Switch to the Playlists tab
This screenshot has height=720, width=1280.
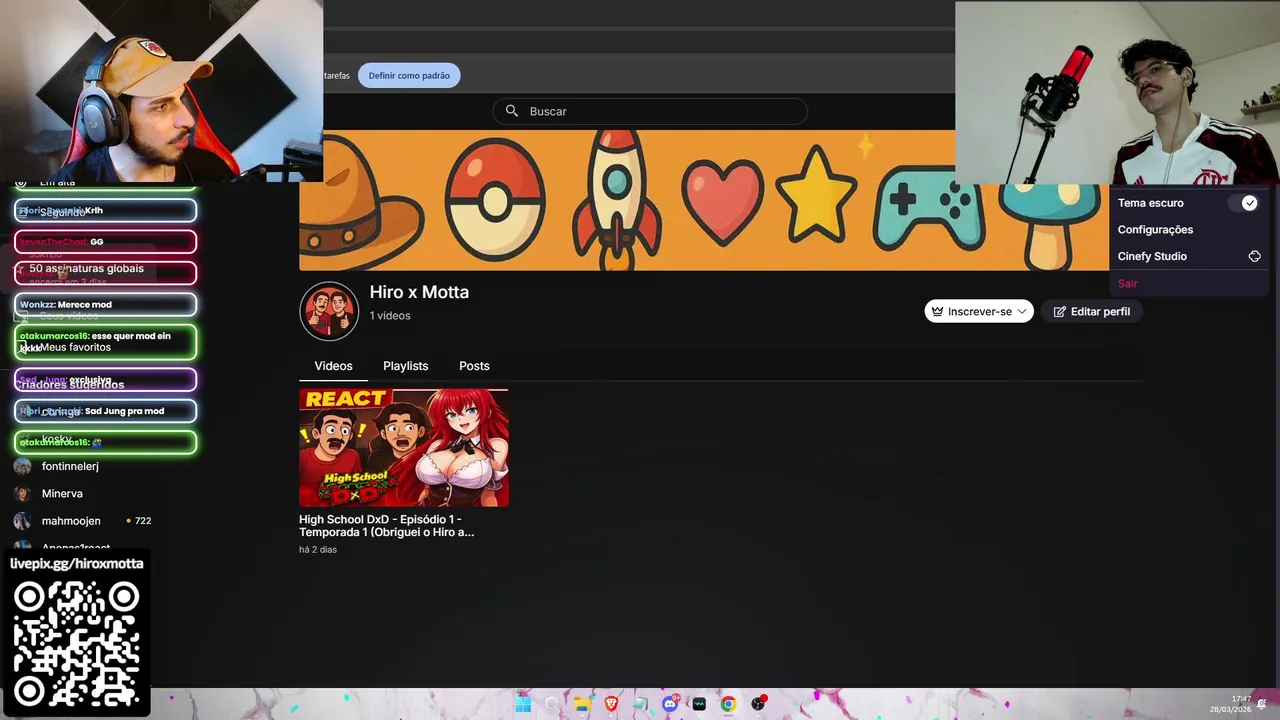click(405, 366)
